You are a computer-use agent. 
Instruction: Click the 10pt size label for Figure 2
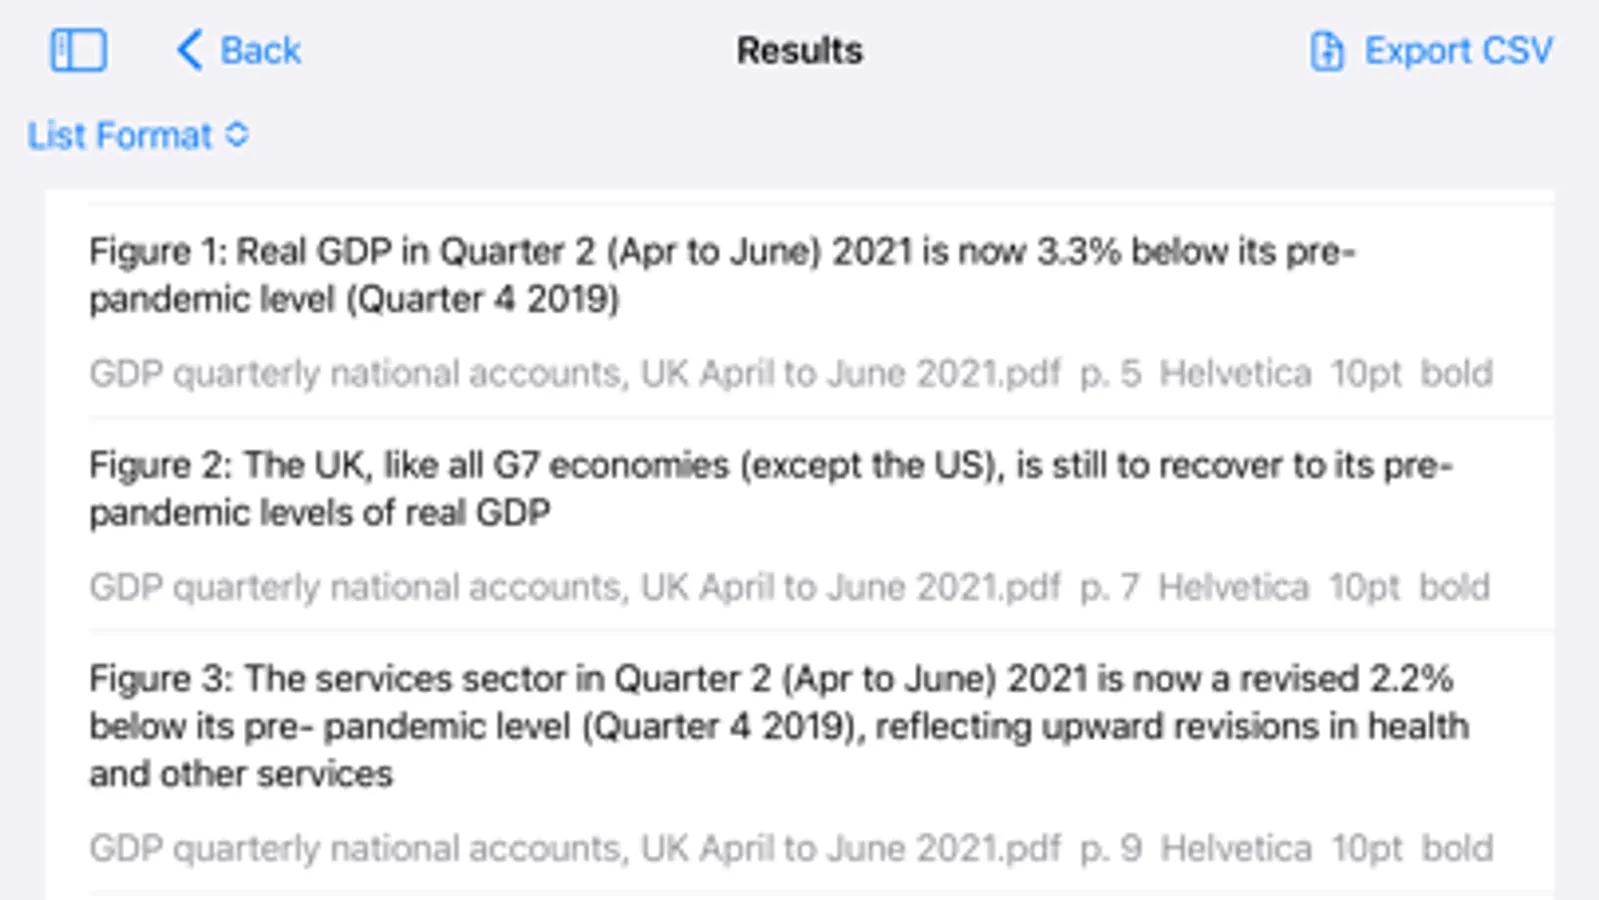click(x=1364, y=587)
